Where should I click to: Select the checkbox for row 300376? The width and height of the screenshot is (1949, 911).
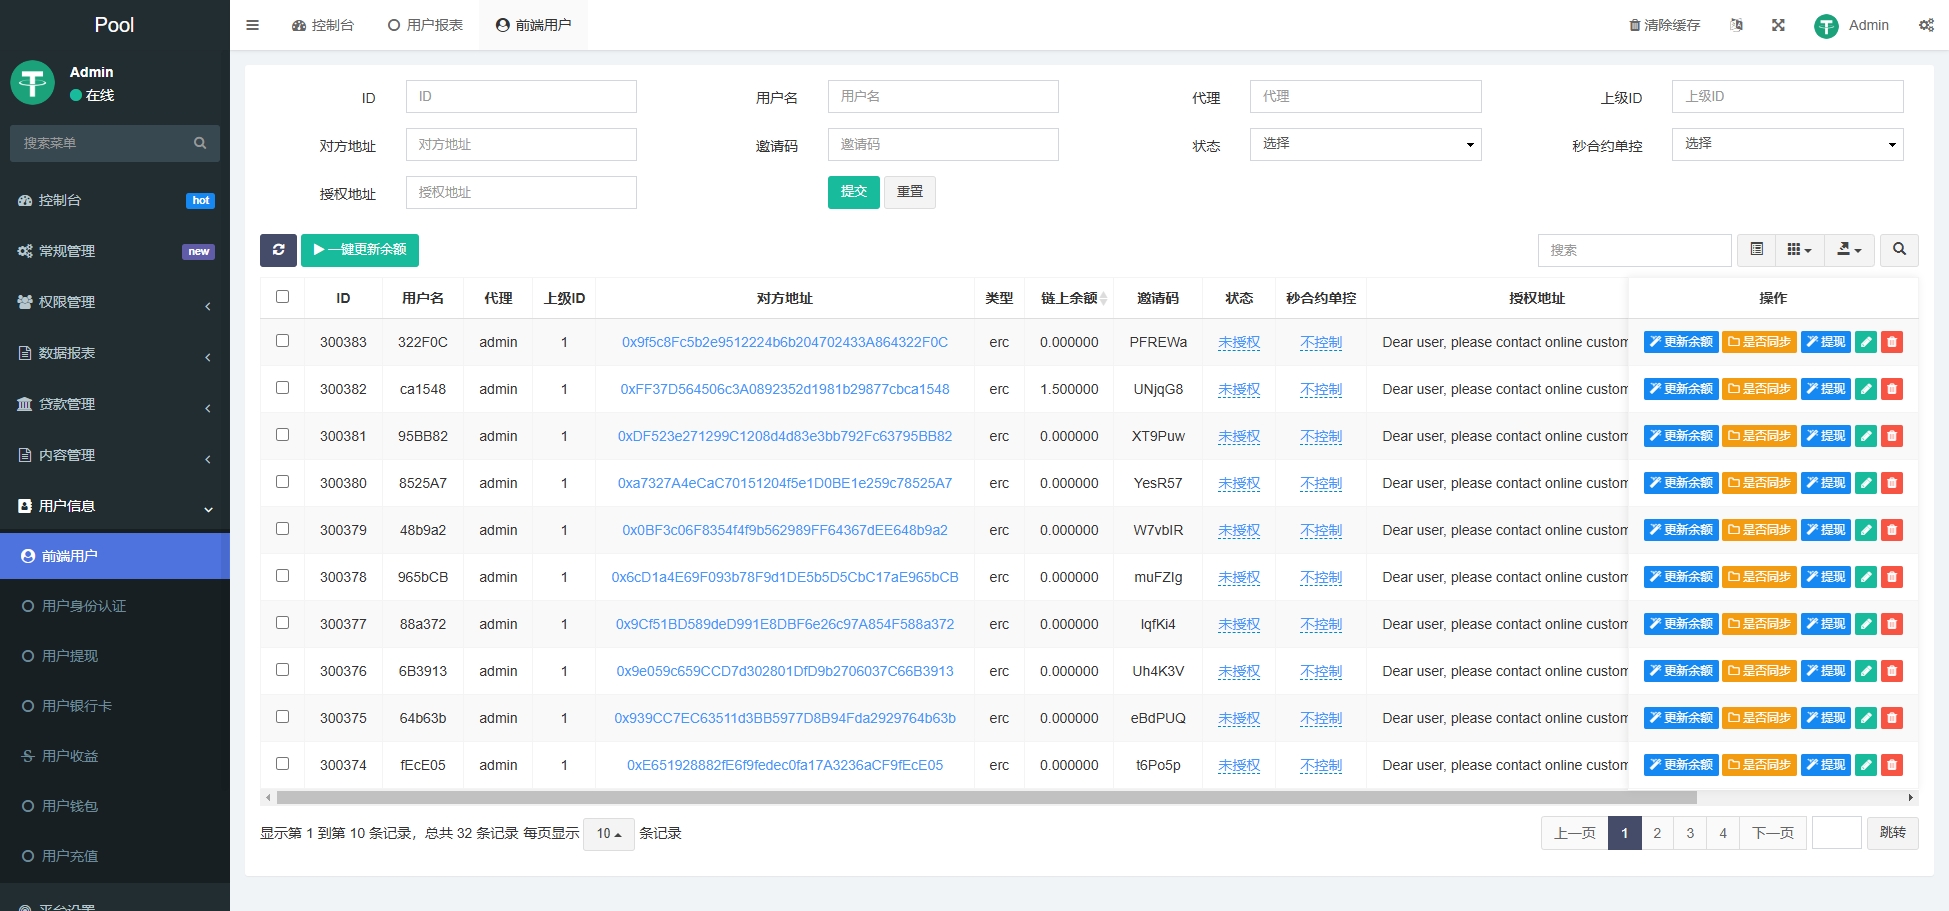click(x=282, y=670)
